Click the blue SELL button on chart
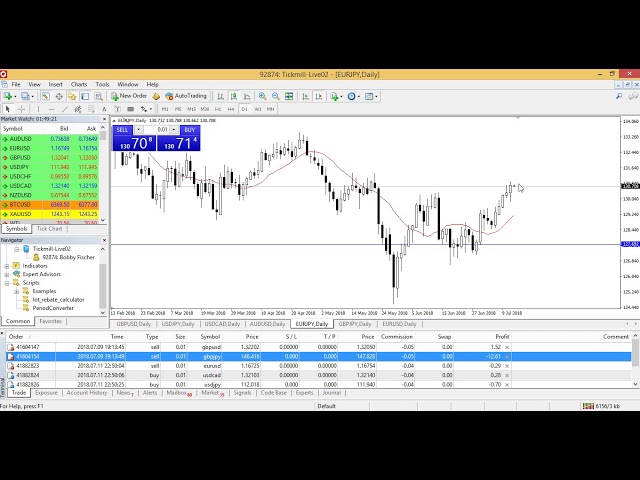640x480 pixels. click(x=123, y=129)
